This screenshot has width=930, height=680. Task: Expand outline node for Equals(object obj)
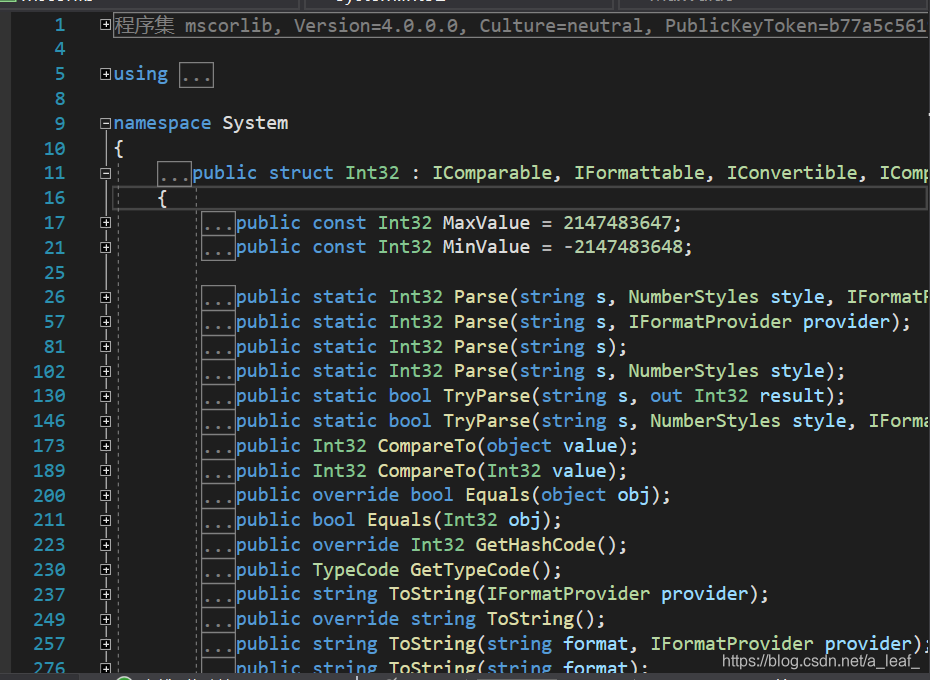tap(106, 495)
